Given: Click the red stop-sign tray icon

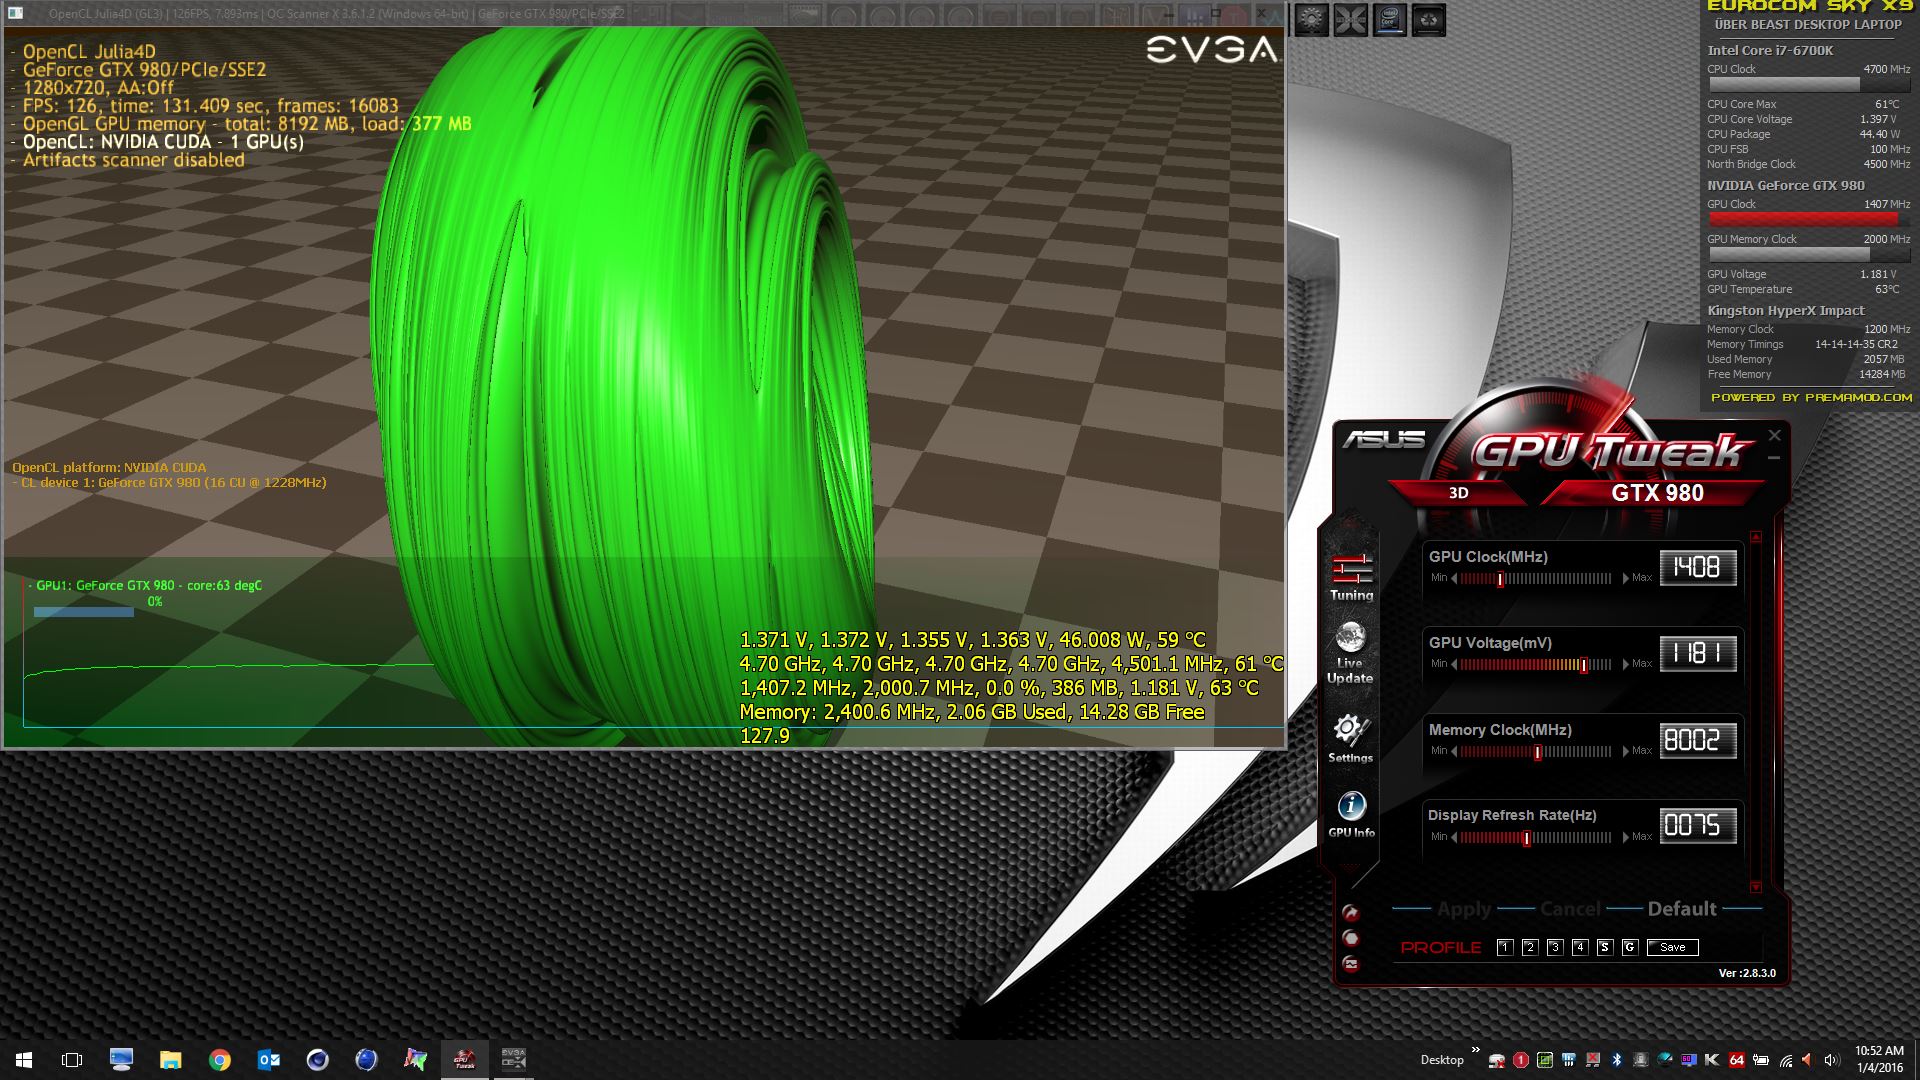Looking at the screenshot, I should coord(1520,1060).
